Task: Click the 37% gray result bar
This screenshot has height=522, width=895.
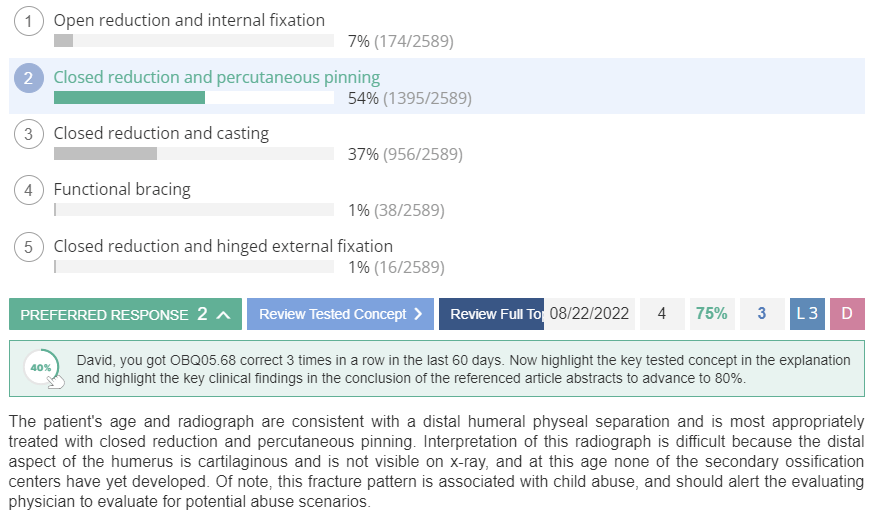Action: [x=106, y=153]
